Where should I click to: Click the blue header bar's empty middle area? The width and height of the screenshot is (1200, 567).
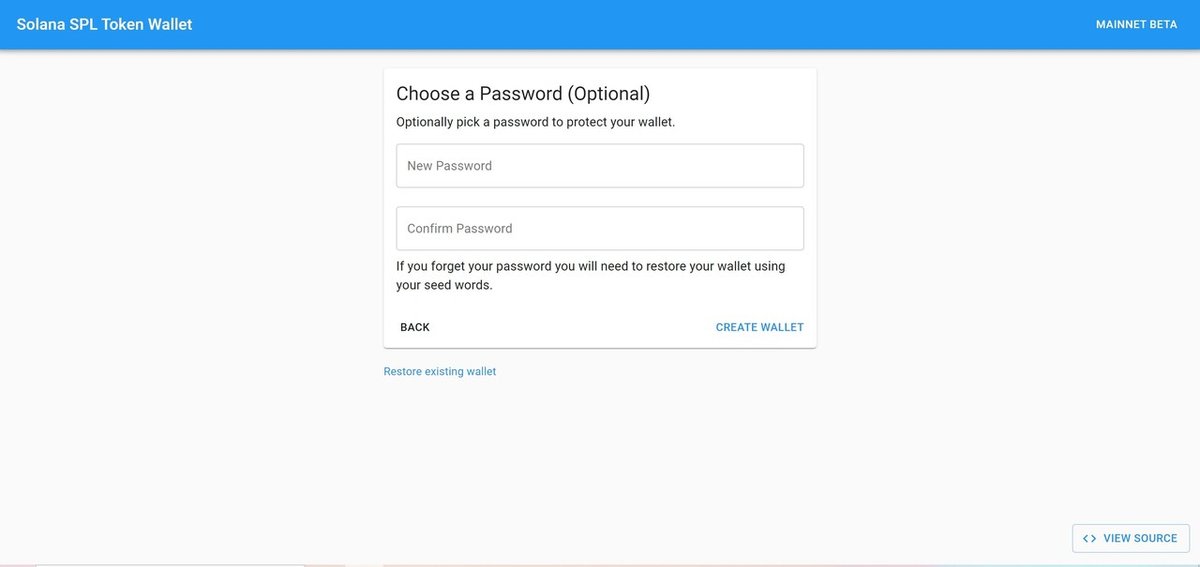[640, 24]
